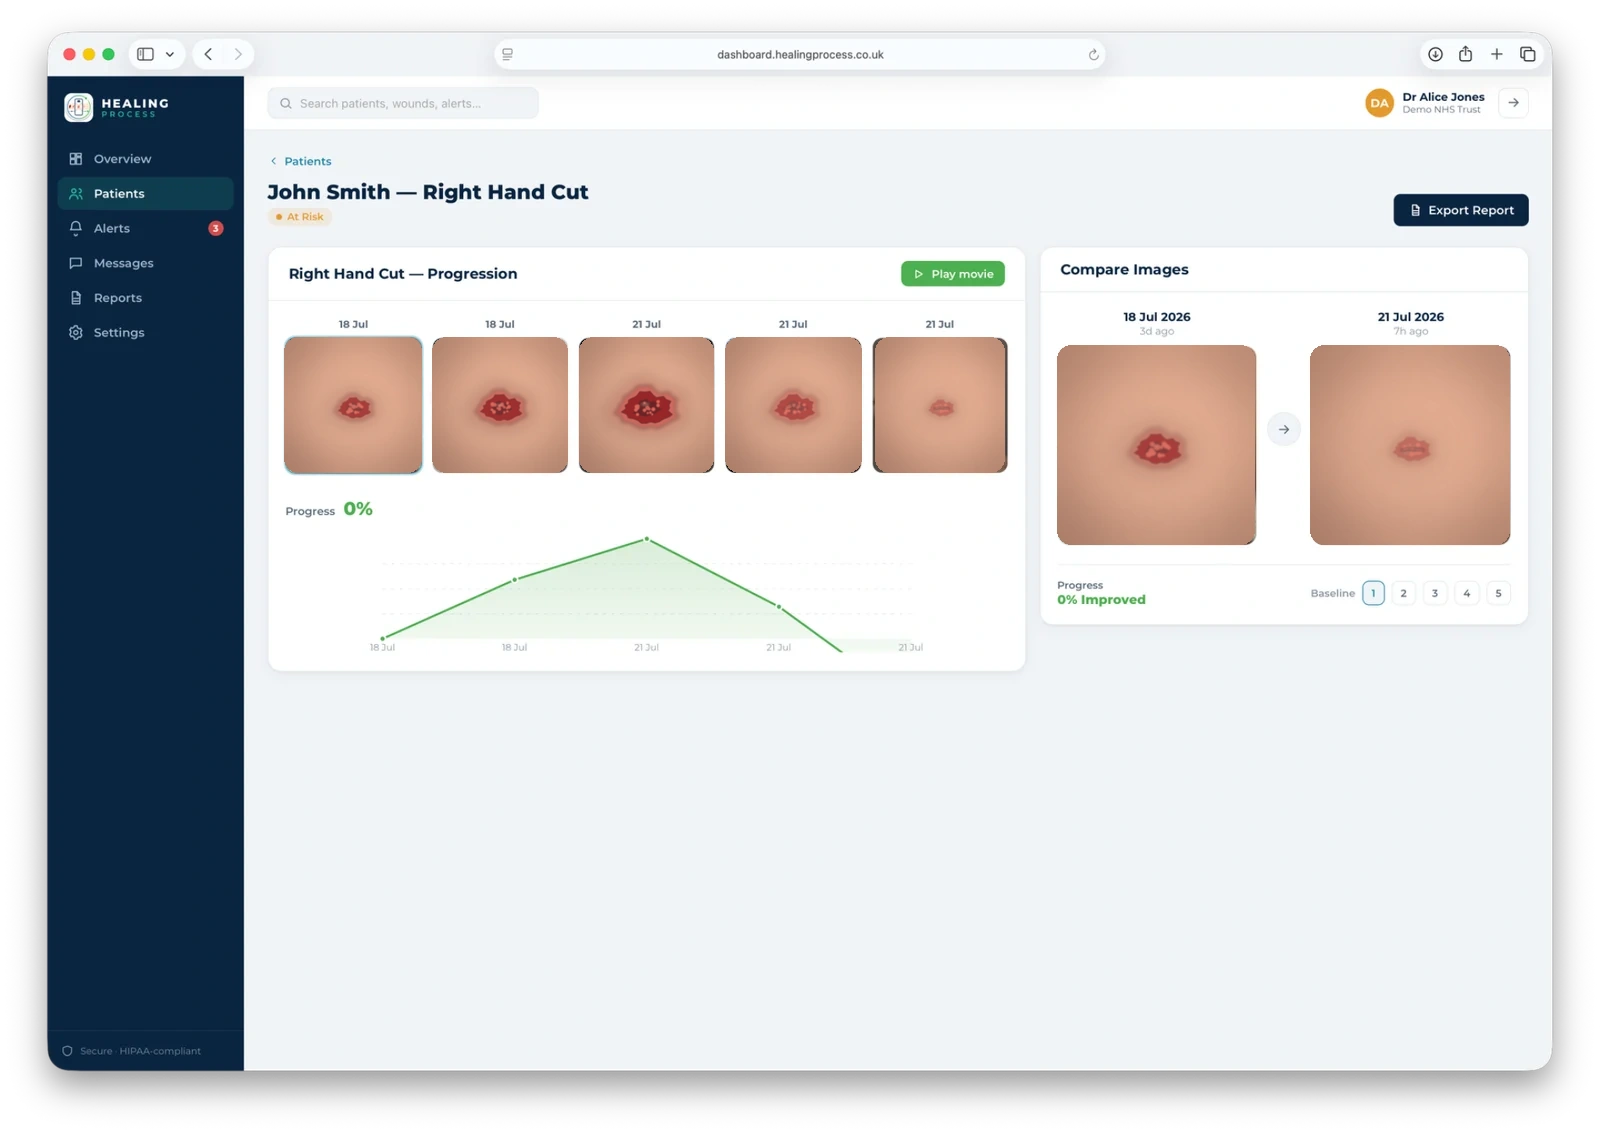
Task: Click the Secure HIPAA-compliant shield icon
Action: pos(68,1051)
